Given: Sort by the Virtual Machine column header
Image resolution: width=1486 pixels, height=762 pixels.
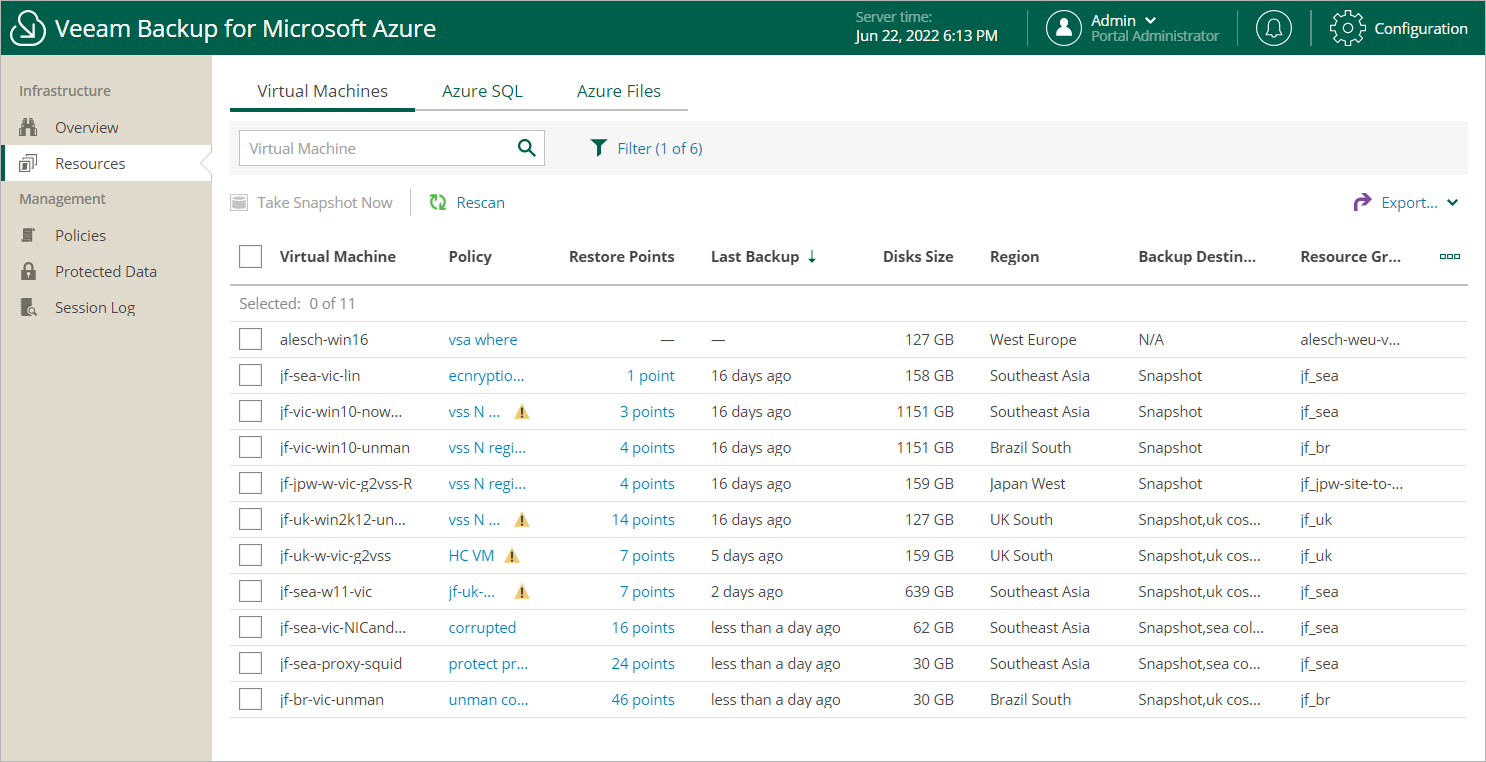Looking at the screenshot, I should (338, 256).
